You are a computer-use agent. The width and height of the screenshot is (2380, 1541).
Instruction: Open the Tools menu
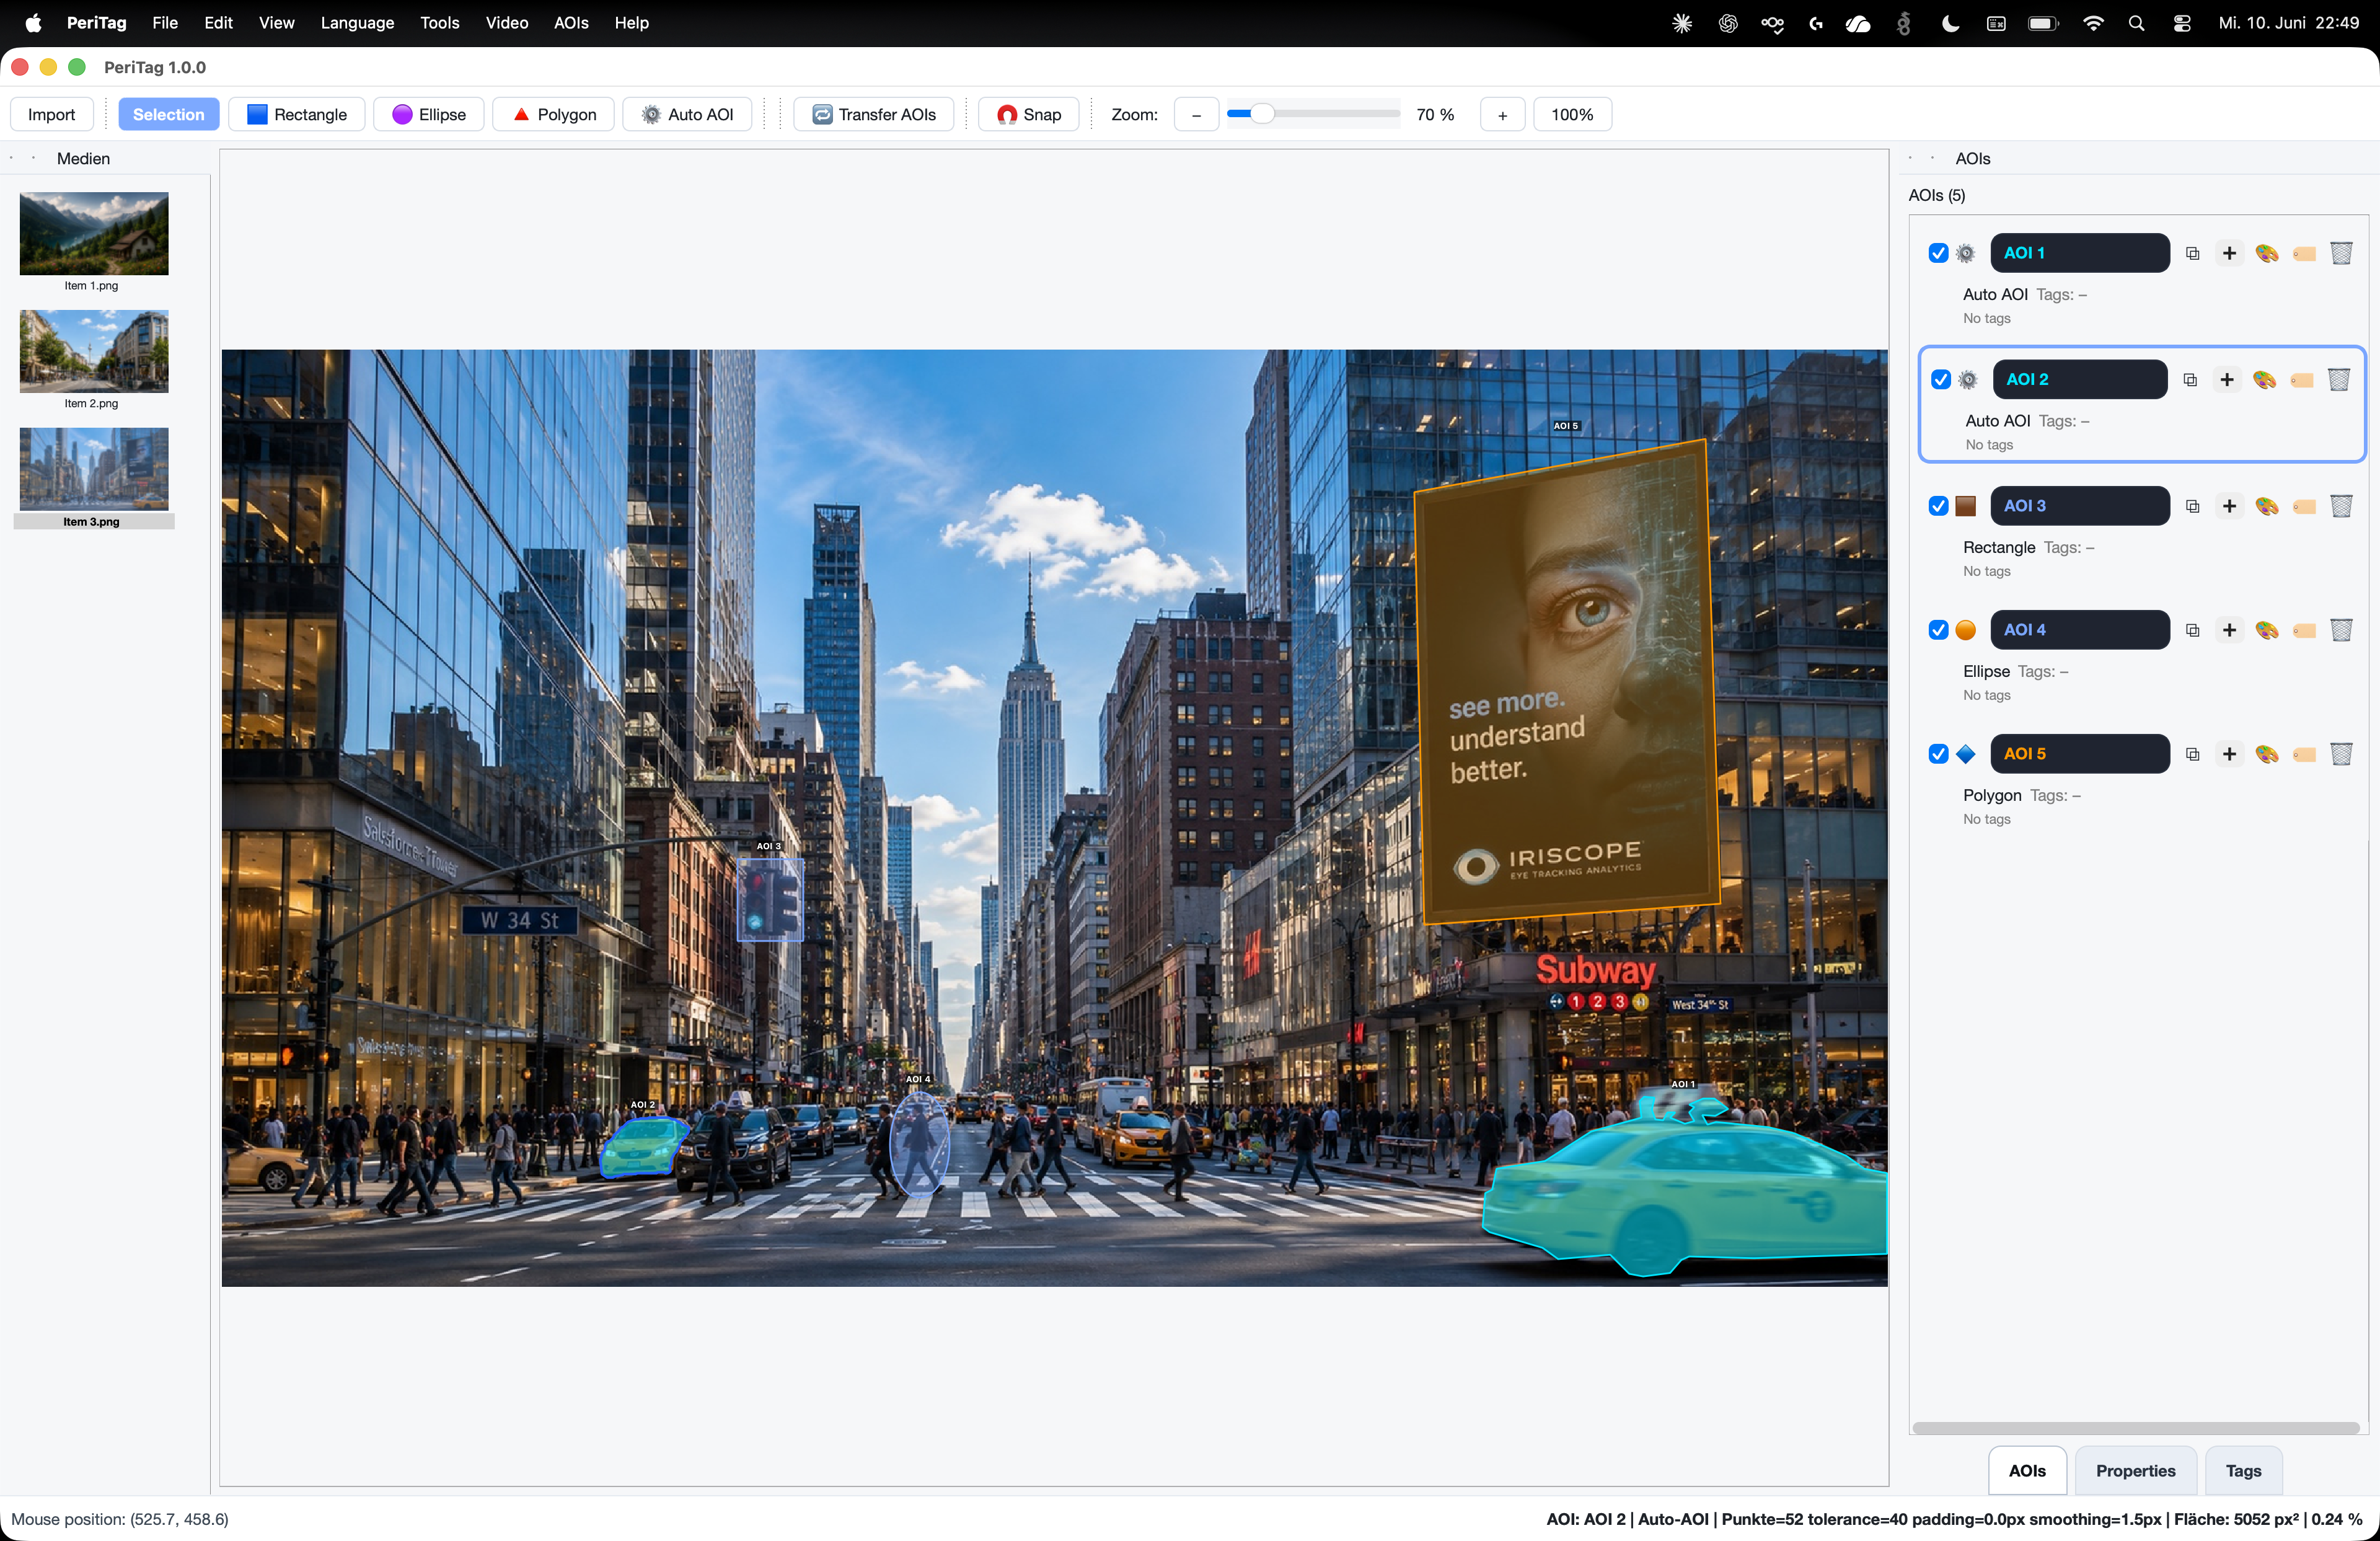point(439,23)
